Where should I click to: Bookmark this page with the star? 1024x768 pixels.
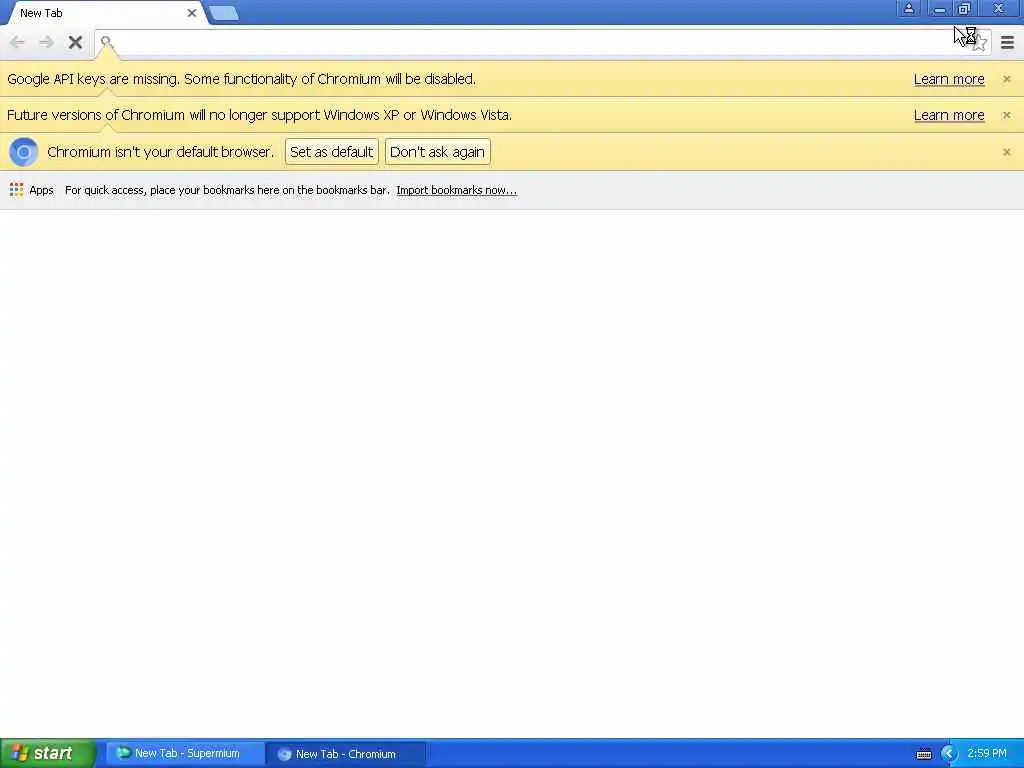[x=979, y=43]
